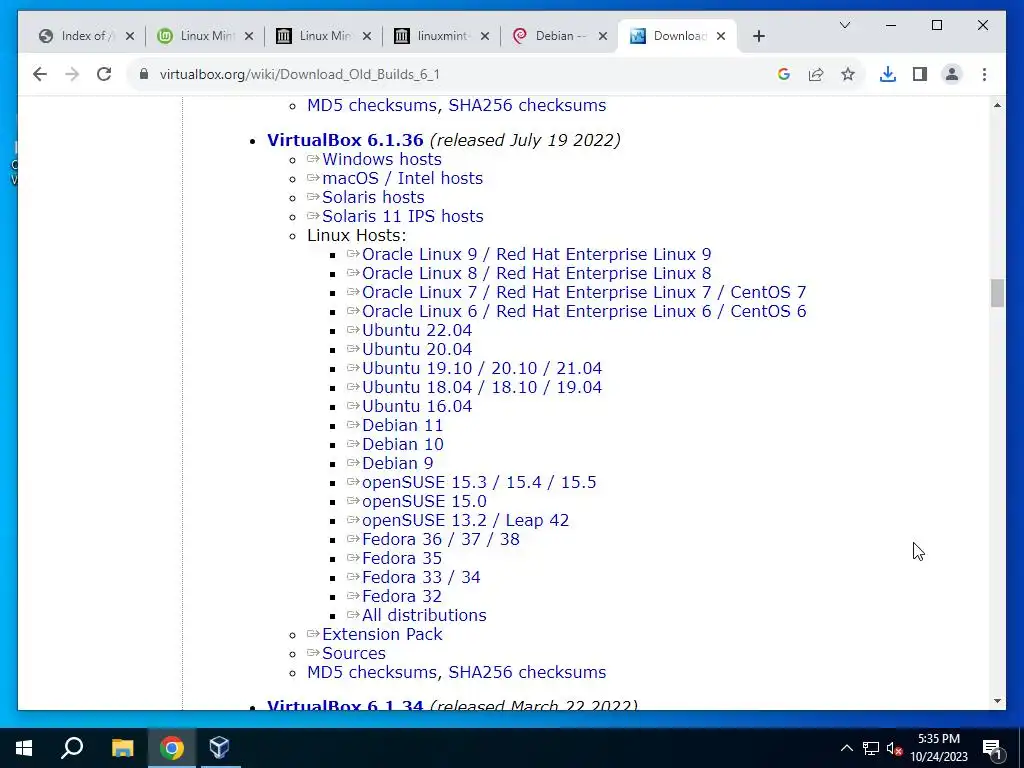Click Ubuntu 18.04 / 18.10 / 19.04 link
The height and width of the screenshot is (768, 1024).
(x=482, y=387)
